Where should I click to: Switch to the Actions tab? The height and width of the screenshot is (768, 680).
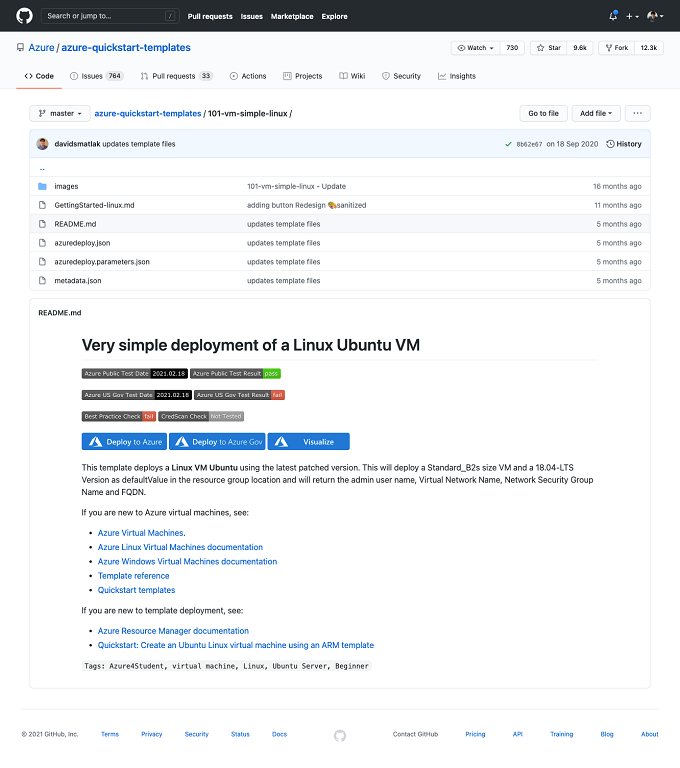point(248,76)
